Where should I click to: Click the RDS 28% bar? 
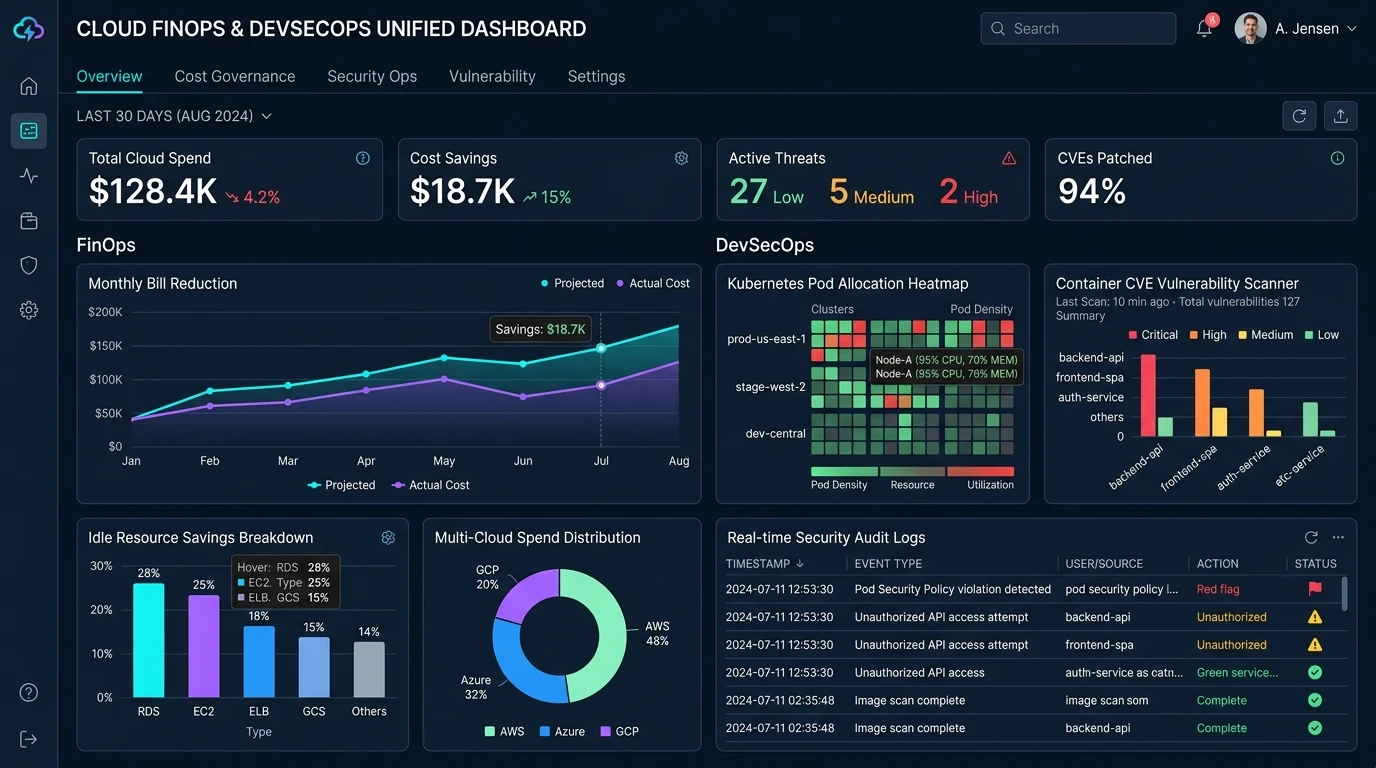149,640
